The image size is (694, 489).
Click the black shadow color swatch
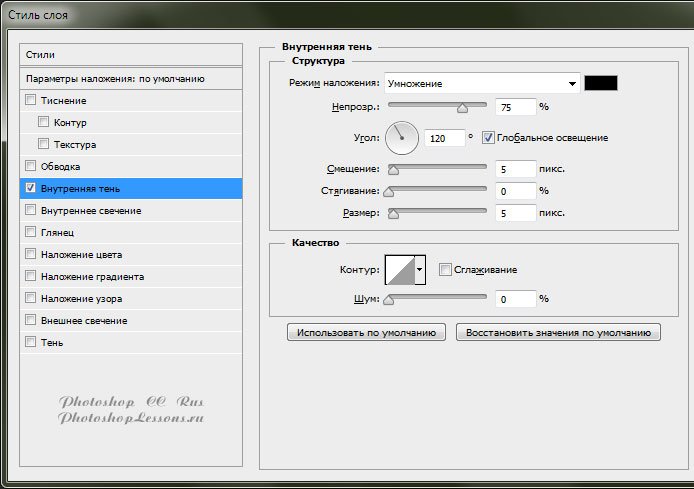pyautogui.click(x=602, y=84)
